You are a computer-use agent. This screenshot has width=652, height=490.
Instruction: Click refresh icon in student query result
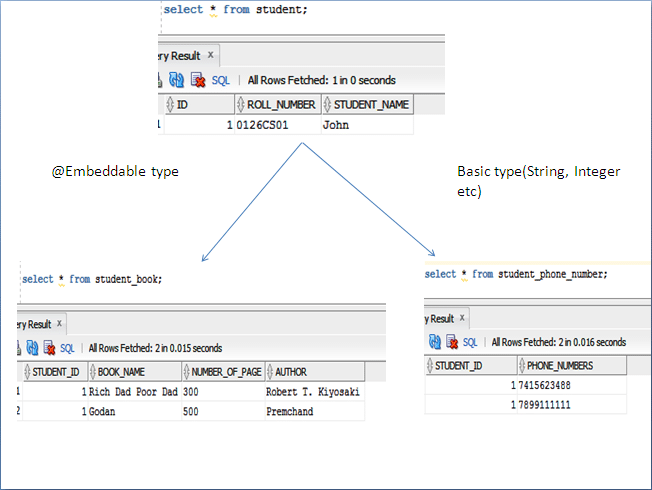click(x=177, y=80)
